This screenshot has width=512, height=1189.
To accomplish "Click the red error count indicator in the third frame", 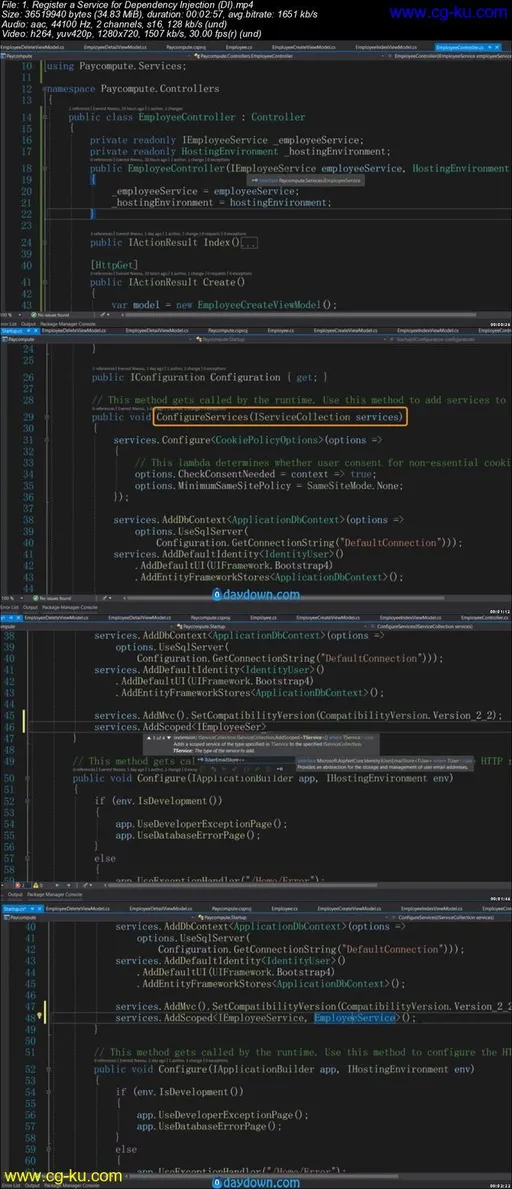I will click(19, 885).
